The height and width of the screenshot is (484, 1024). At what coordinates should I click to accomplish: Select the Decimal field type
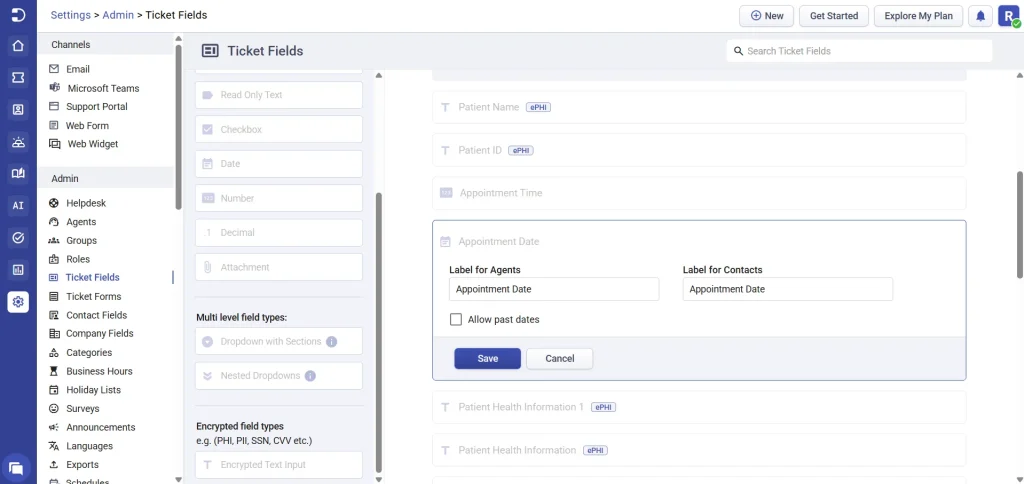(279, 233)
